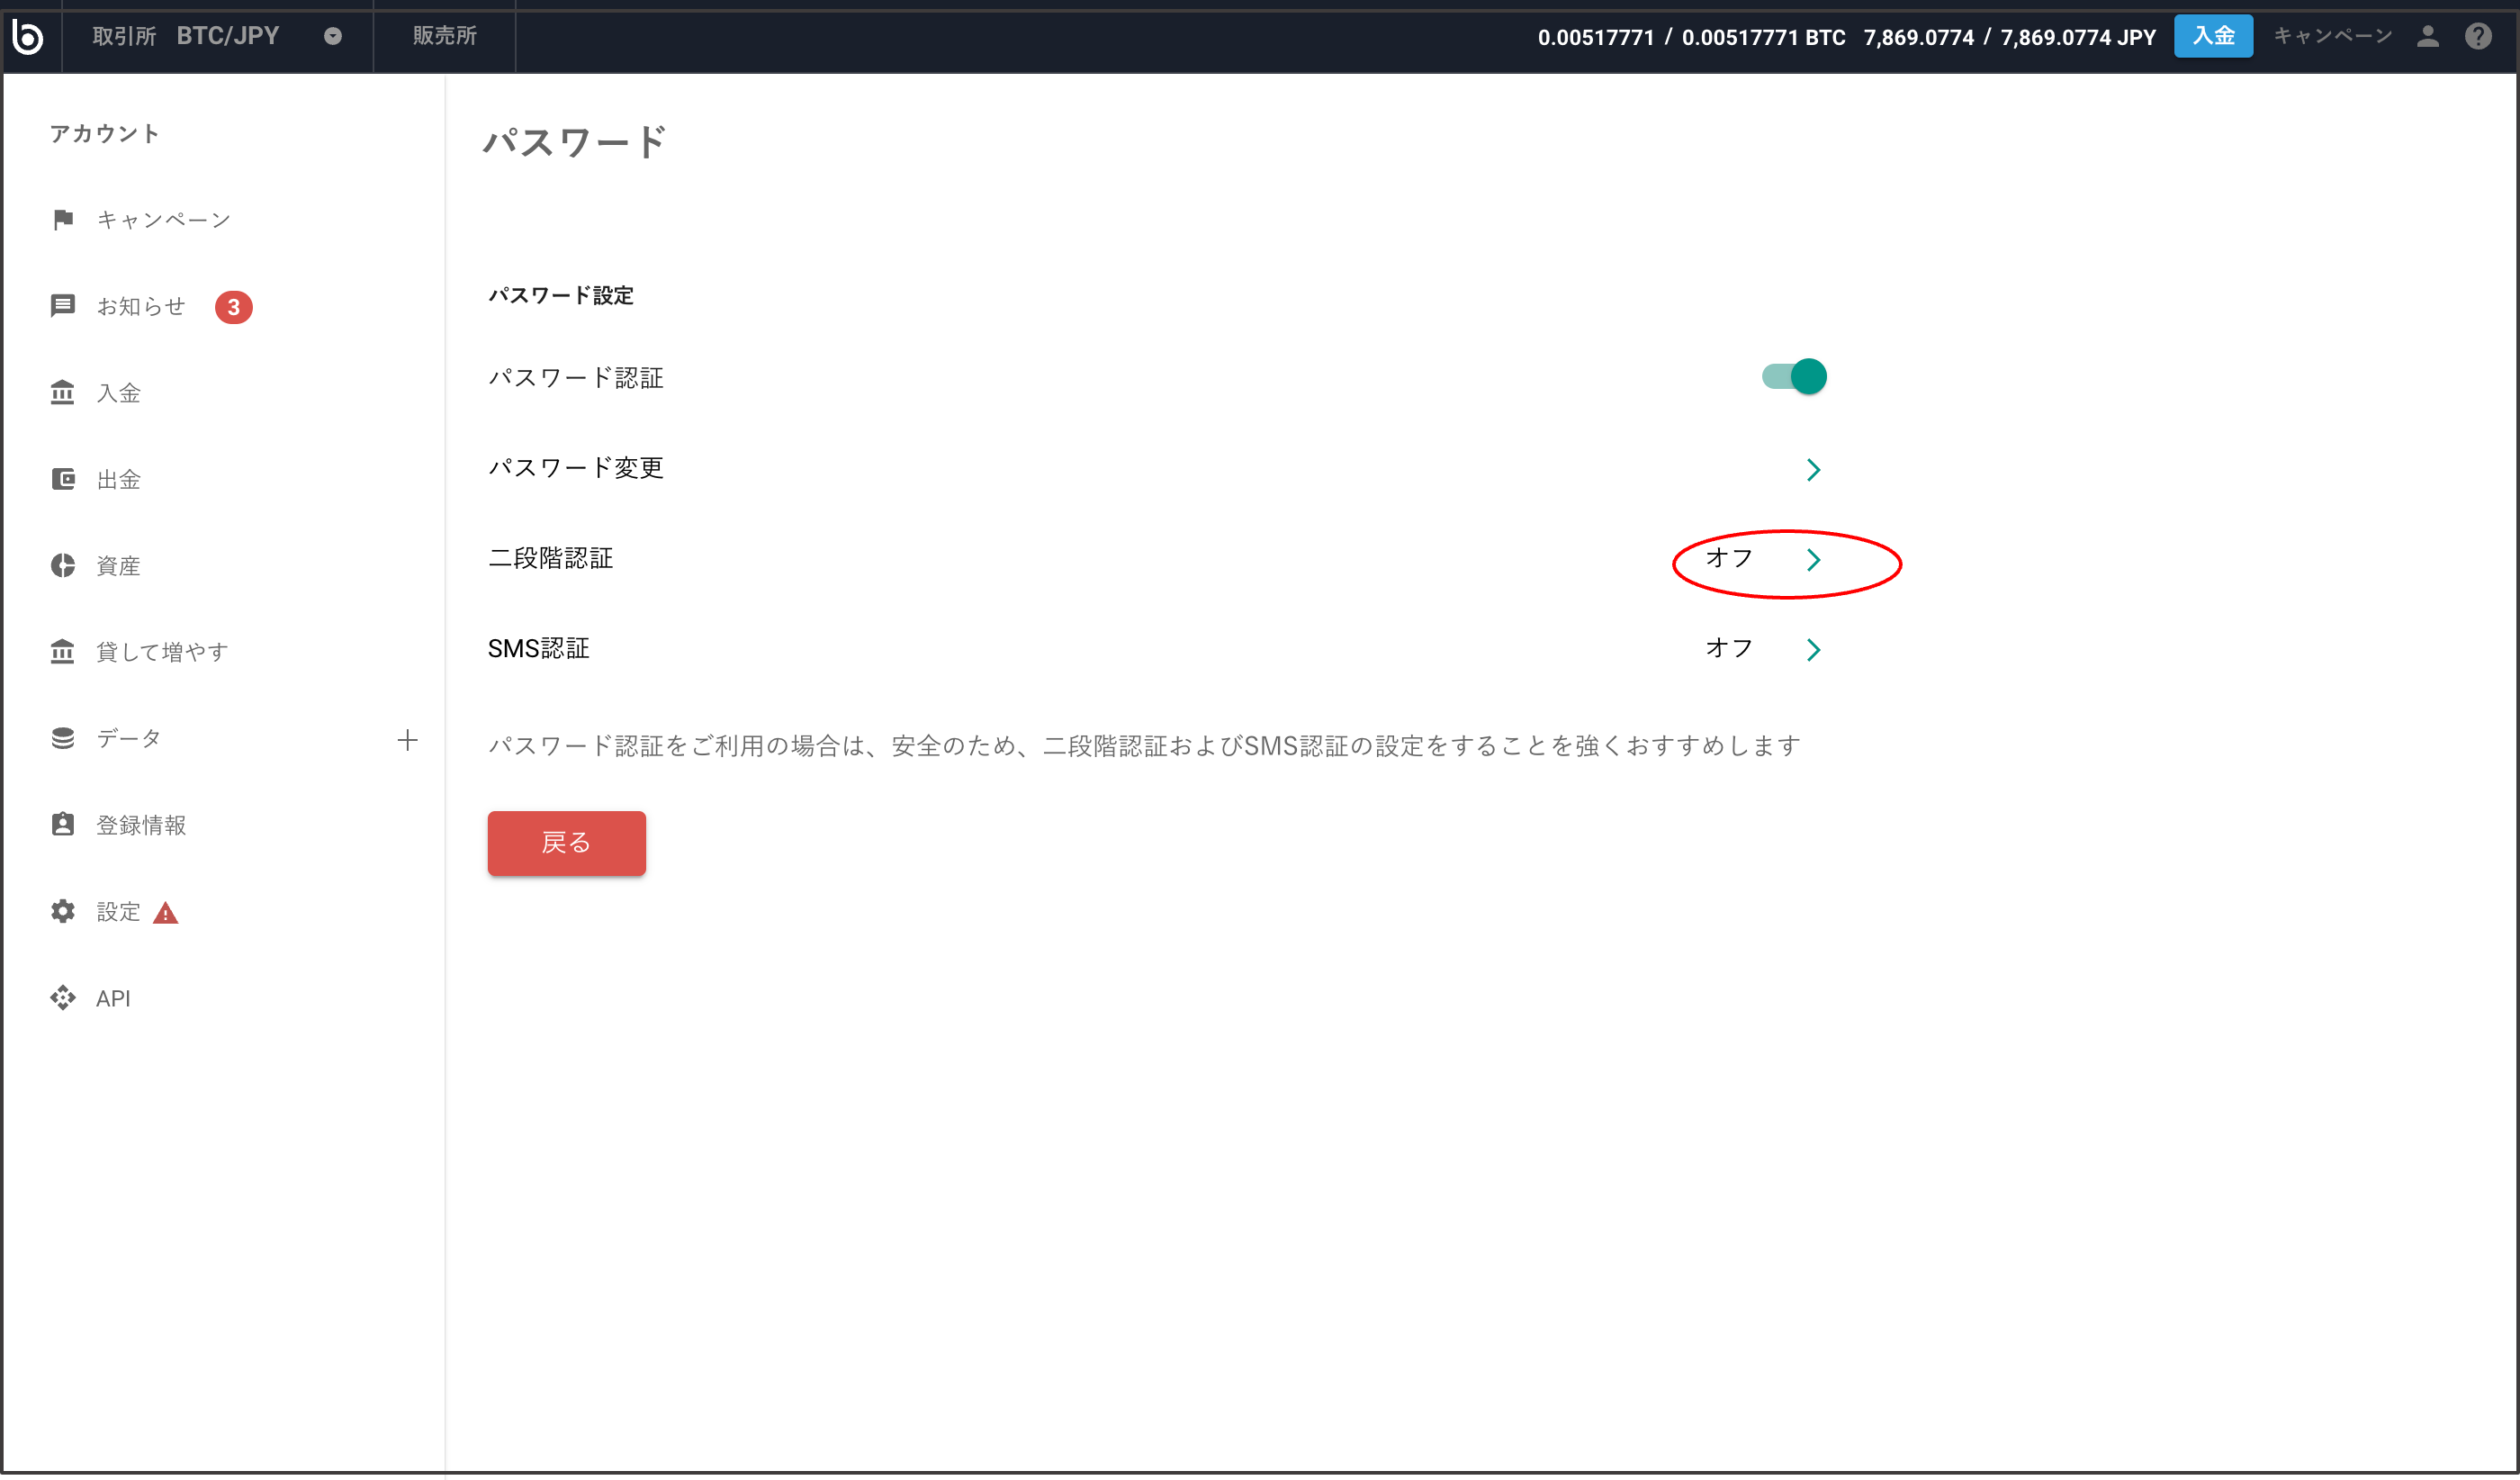Open SMS認証 settings via chevron
Viewport: 2520px width, 1480px height.
pyautogui.click(x=1814, y=650)
